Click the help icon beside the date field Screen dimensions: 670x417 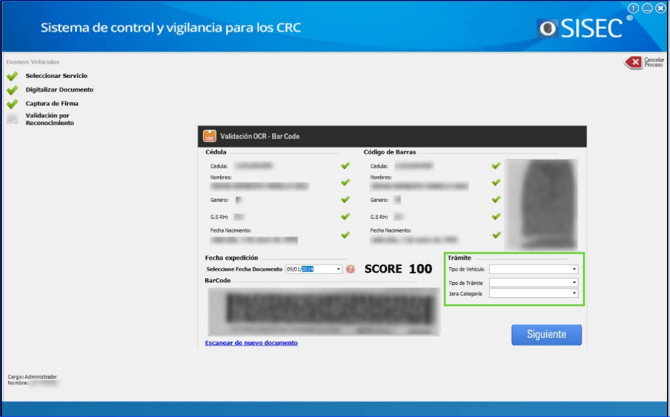click(x=351, y=269)
